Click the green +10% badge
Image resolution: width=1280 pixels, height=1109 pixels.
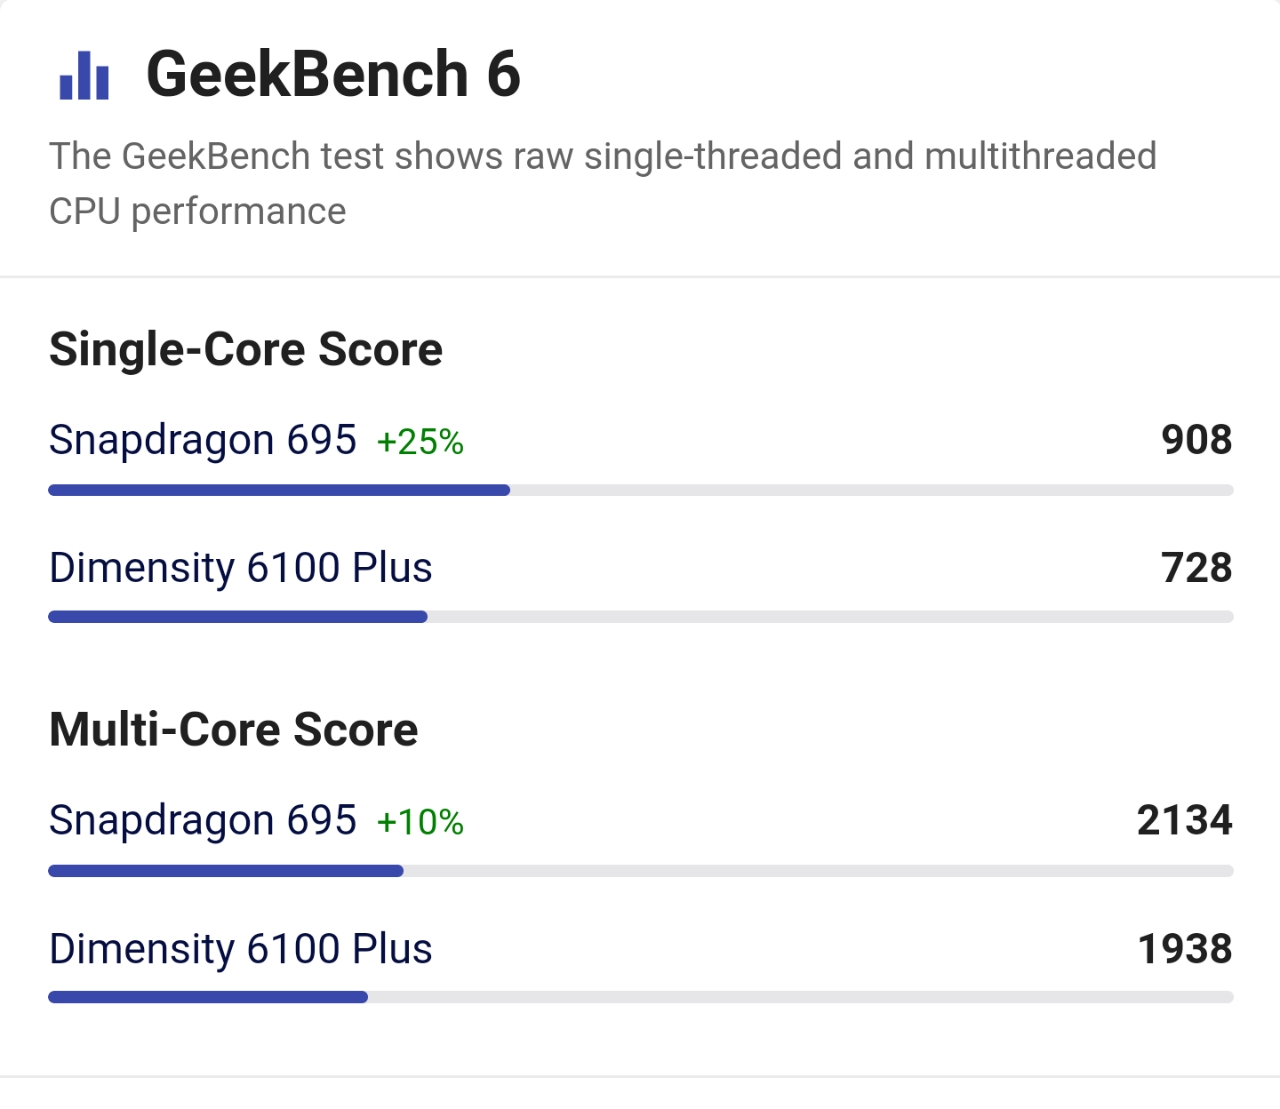(x=420, y=822)
